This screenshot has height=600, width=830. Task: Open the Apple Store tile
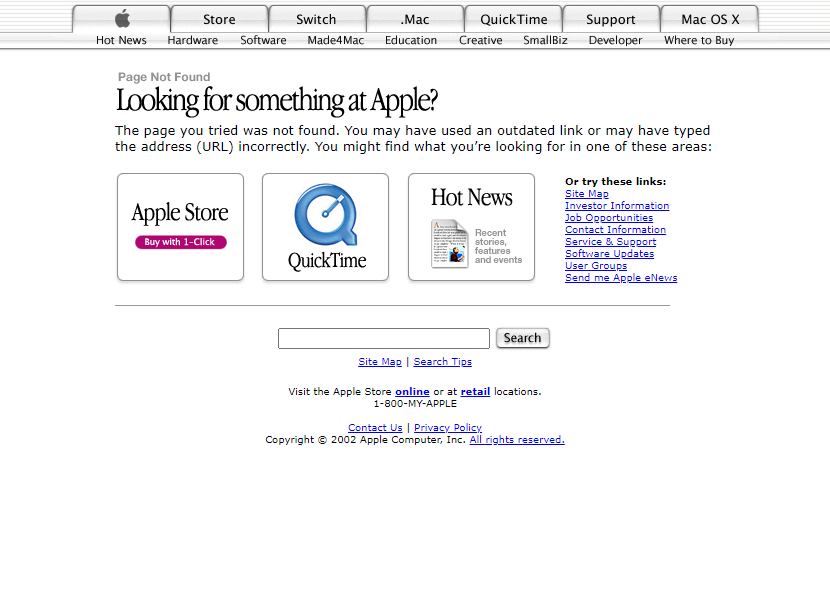(181, 227)
